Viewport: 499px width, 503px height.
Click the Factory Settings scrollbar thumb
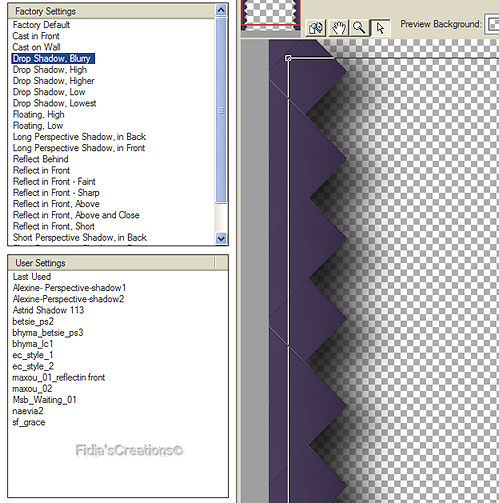(x=221, y=110)
